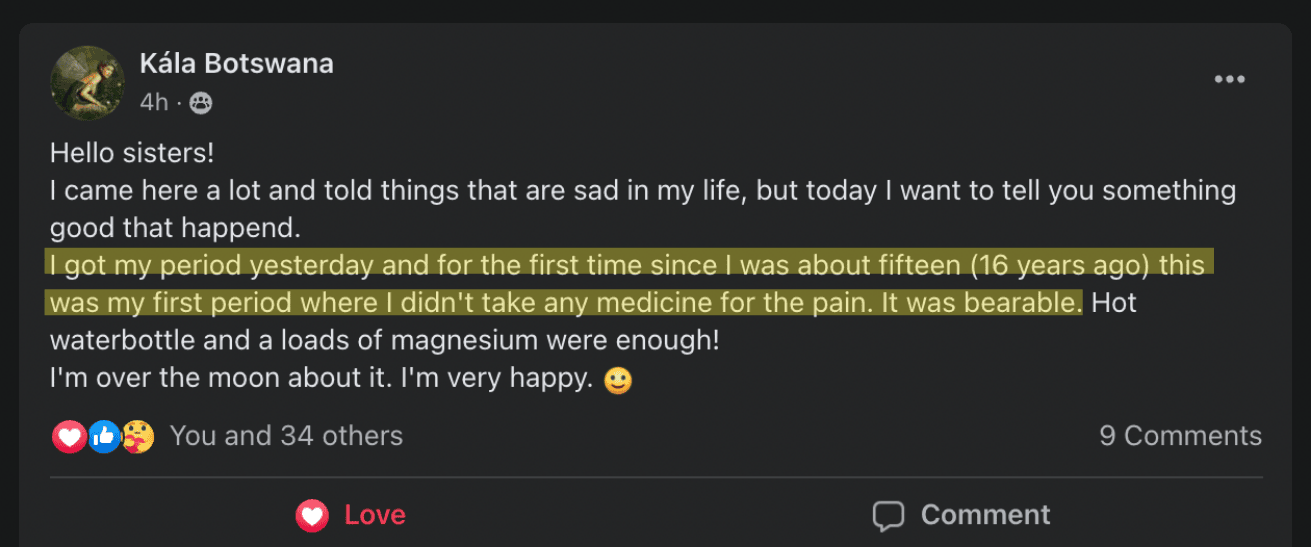Click the speech bubble Comment icon

[888, 515]
